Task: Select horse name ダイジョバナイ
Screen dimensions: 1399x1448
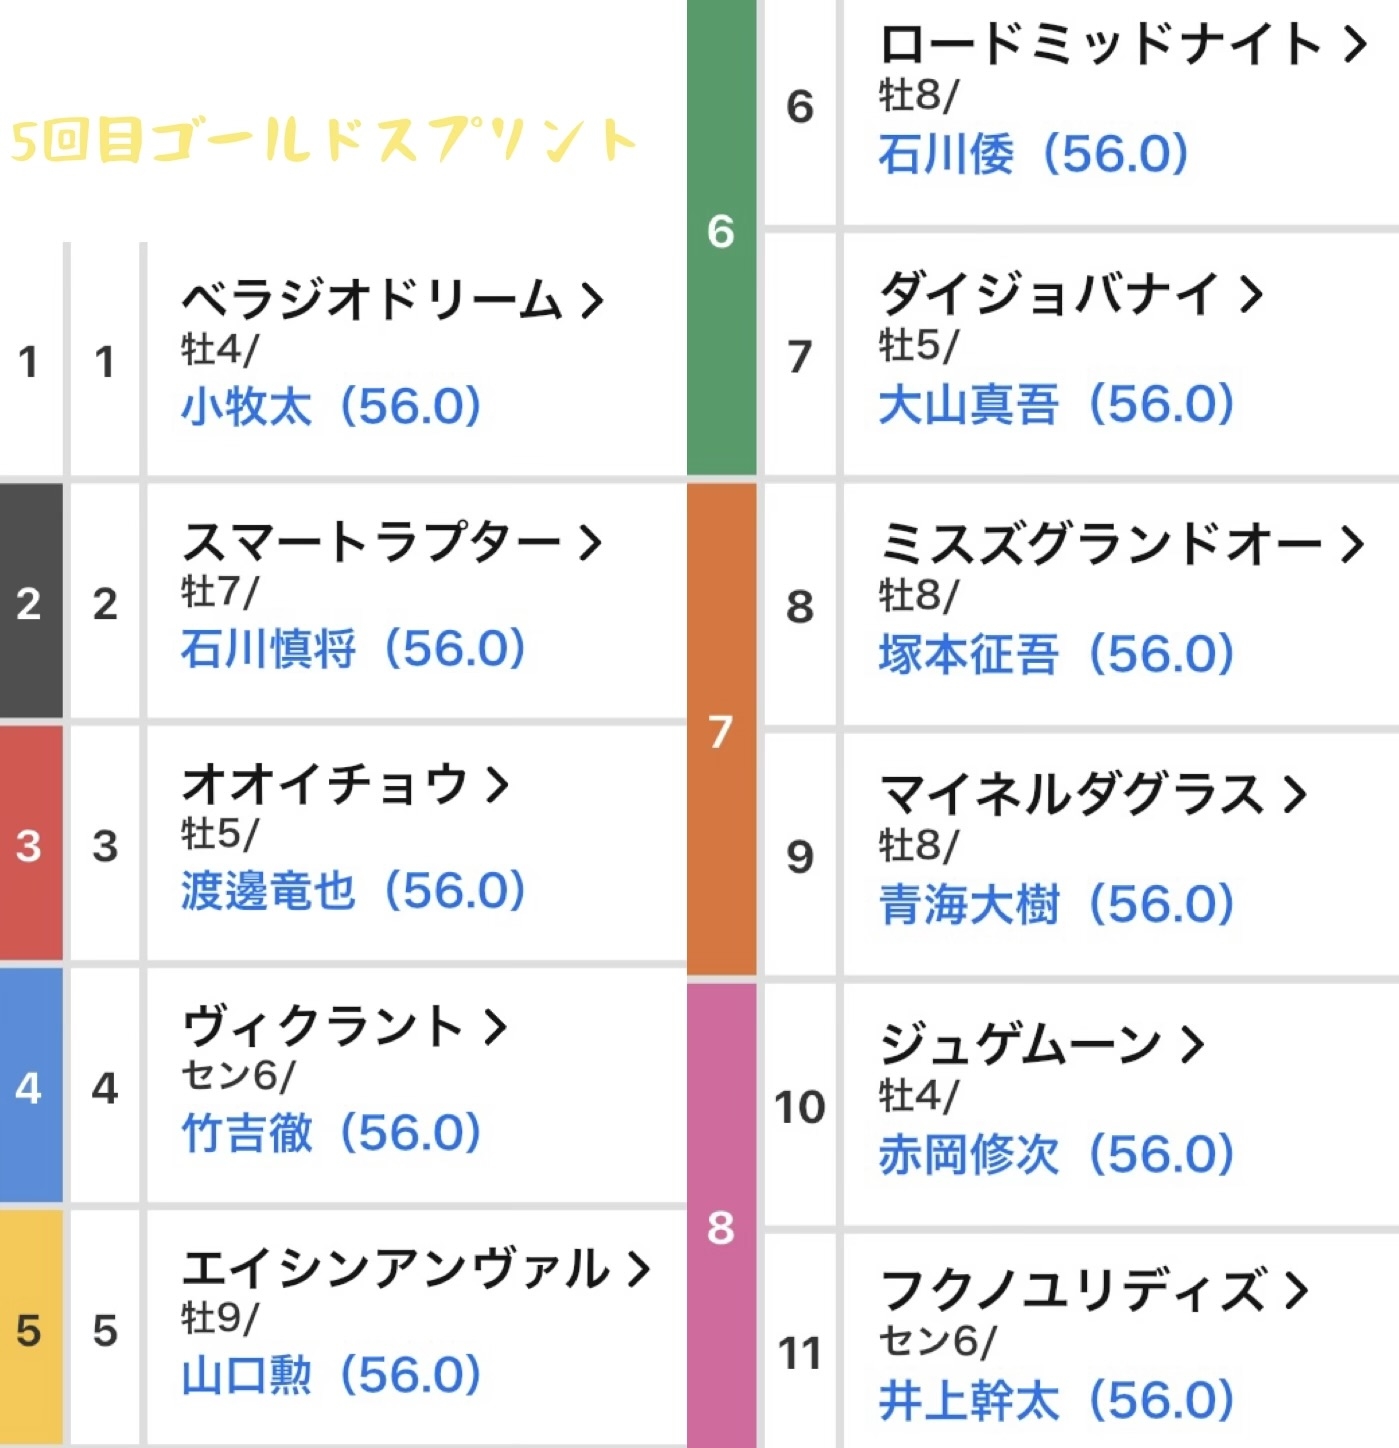Action: pyautogui.click(x=1050, y=294)
